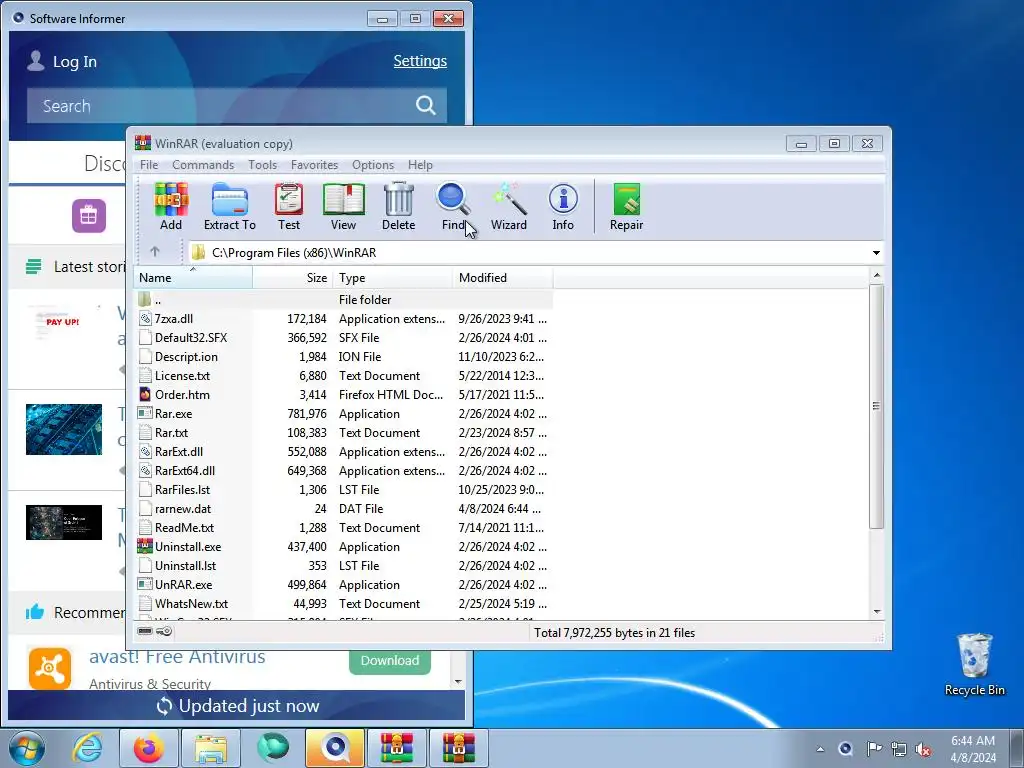Run the Test archive tool

[289, 206]
